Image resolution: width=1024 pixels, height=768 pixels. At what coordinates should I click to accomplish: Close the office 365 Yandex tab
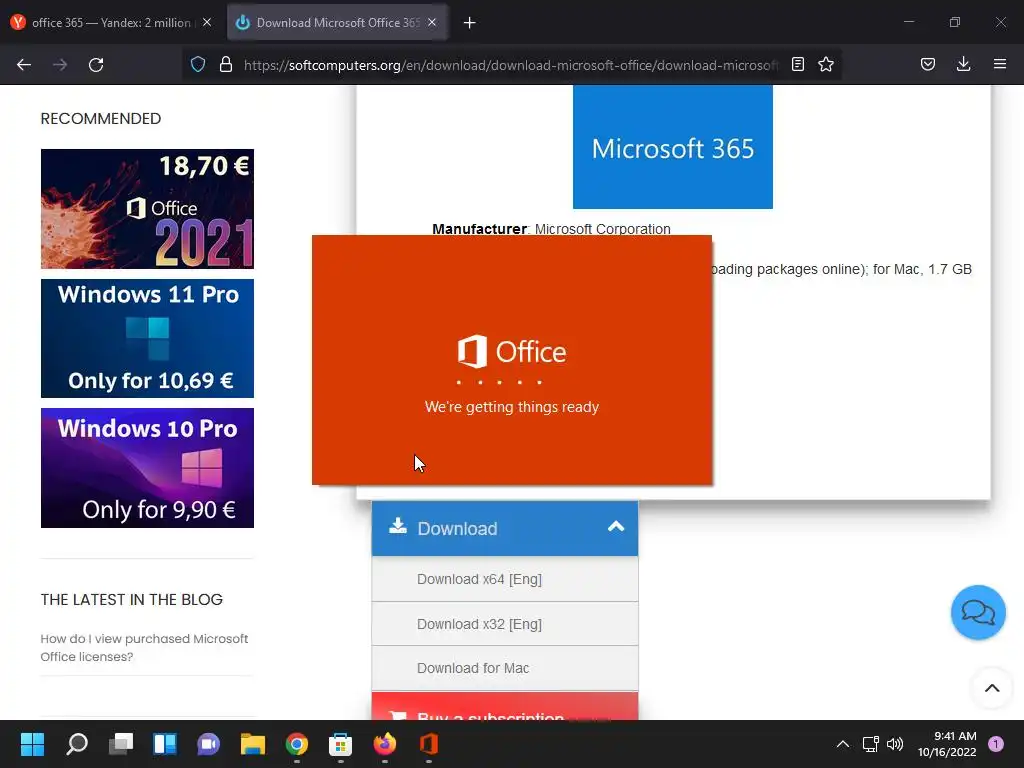207,22
